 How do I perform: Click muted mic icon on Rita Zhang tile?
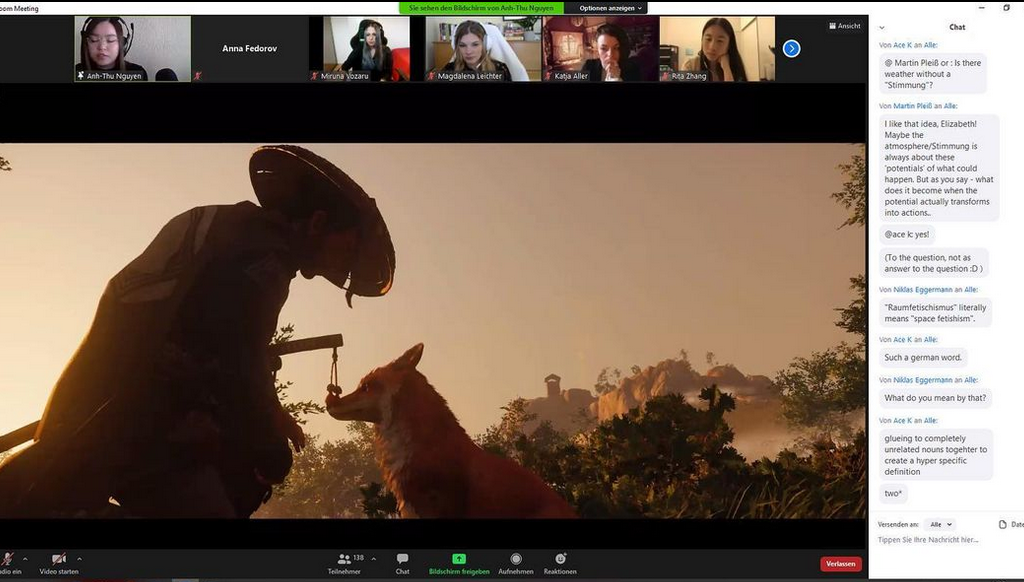[665, 76]
